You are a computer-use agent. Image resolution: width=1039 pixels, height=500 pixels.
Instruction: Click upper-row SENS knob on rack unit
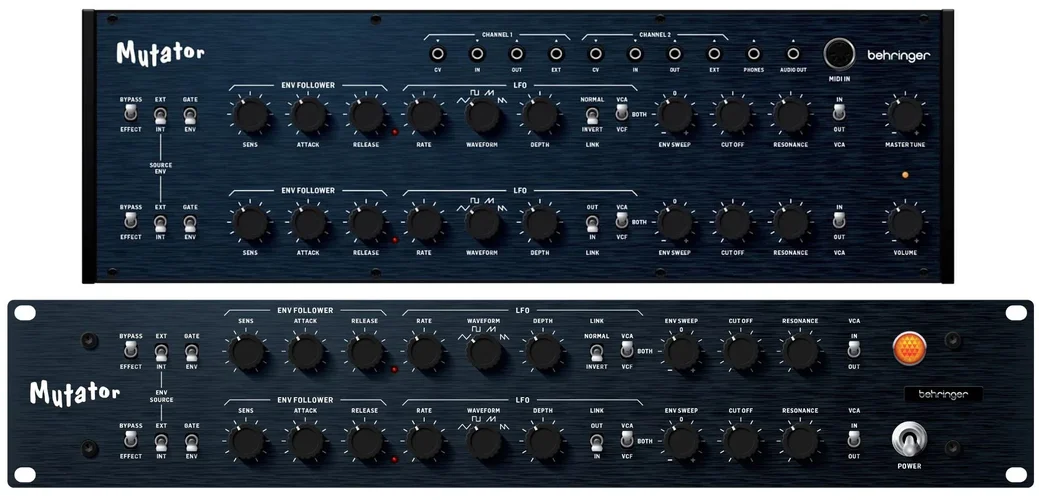(246, 352)
